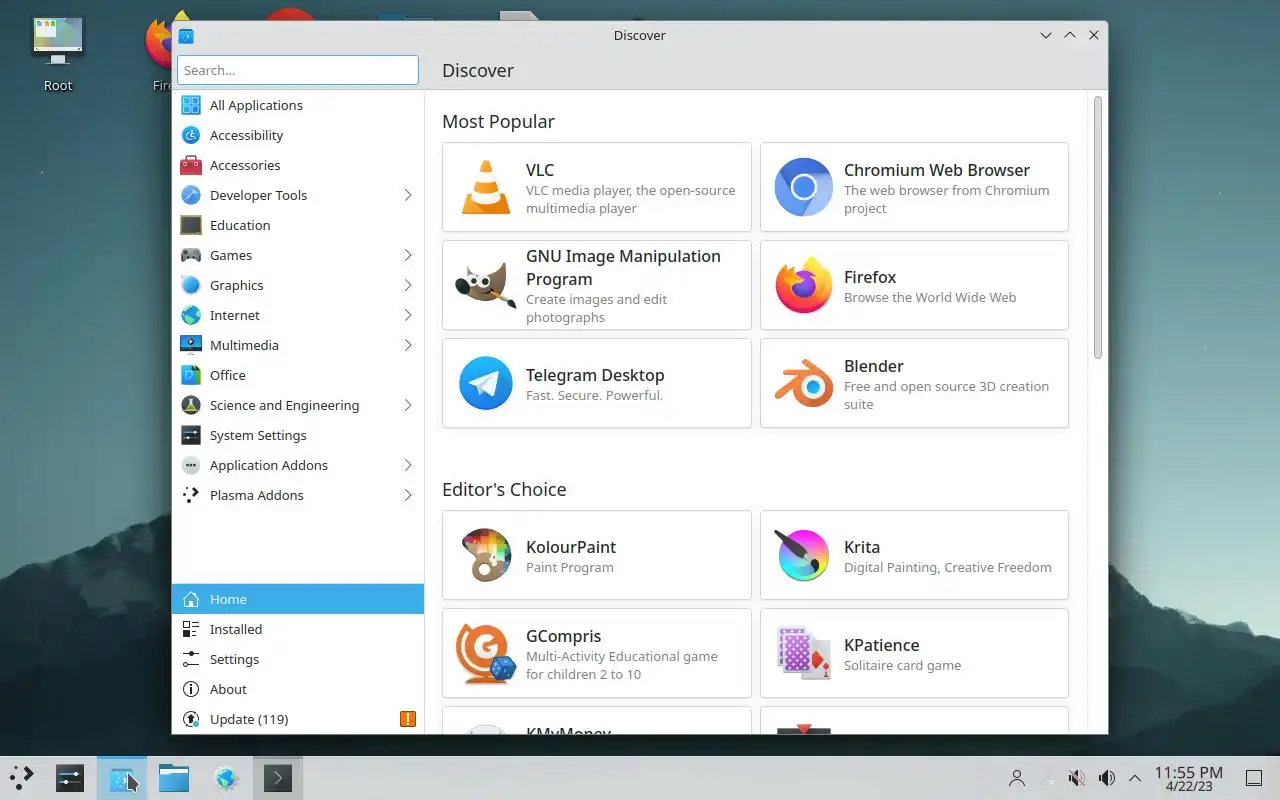
Task: Expand the Games category arrow
Action: click(408, 255)
